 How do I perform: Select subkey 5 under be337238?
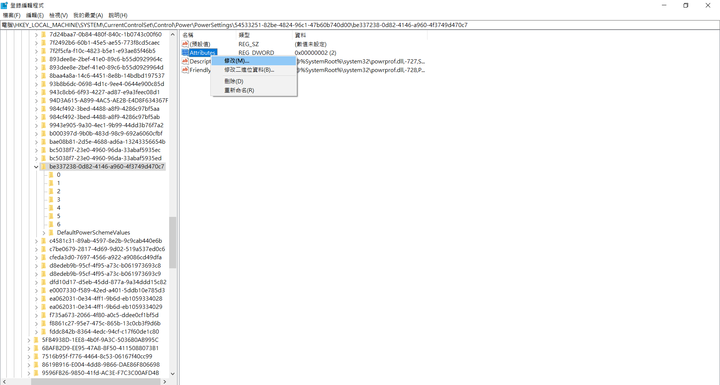tap(58, 216)
